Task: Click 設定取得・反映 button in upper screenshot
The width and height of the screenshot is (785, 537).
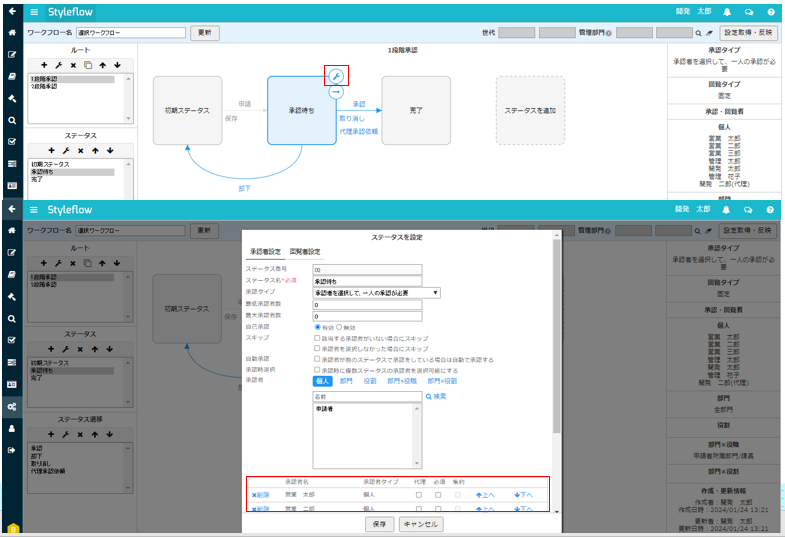Action: click(748, 33)
